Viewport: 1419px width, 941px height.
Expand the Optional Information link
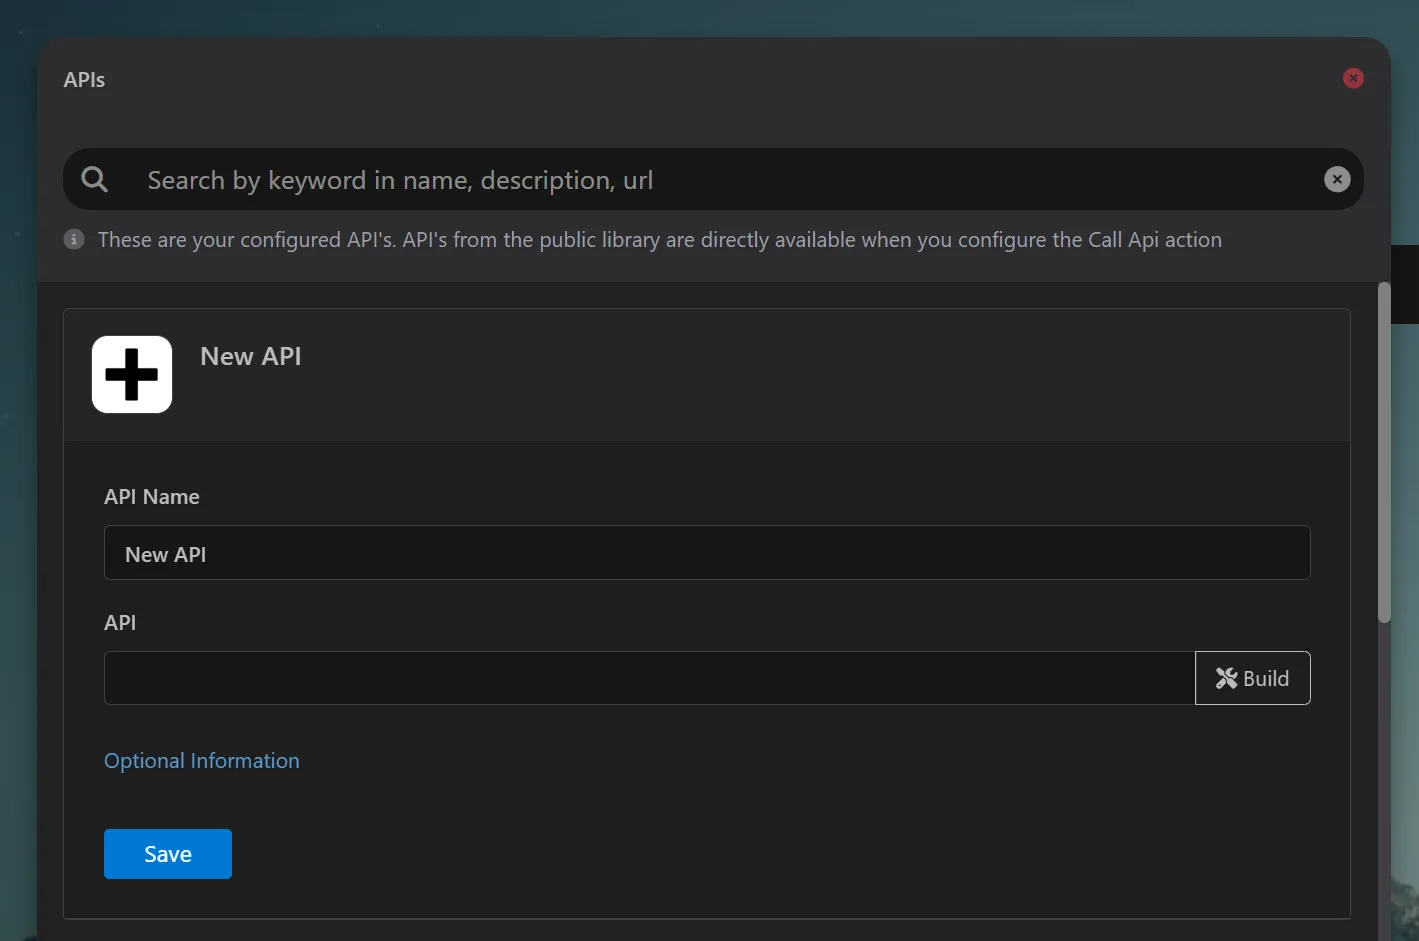pyautogui.click(x=202, y=760)
